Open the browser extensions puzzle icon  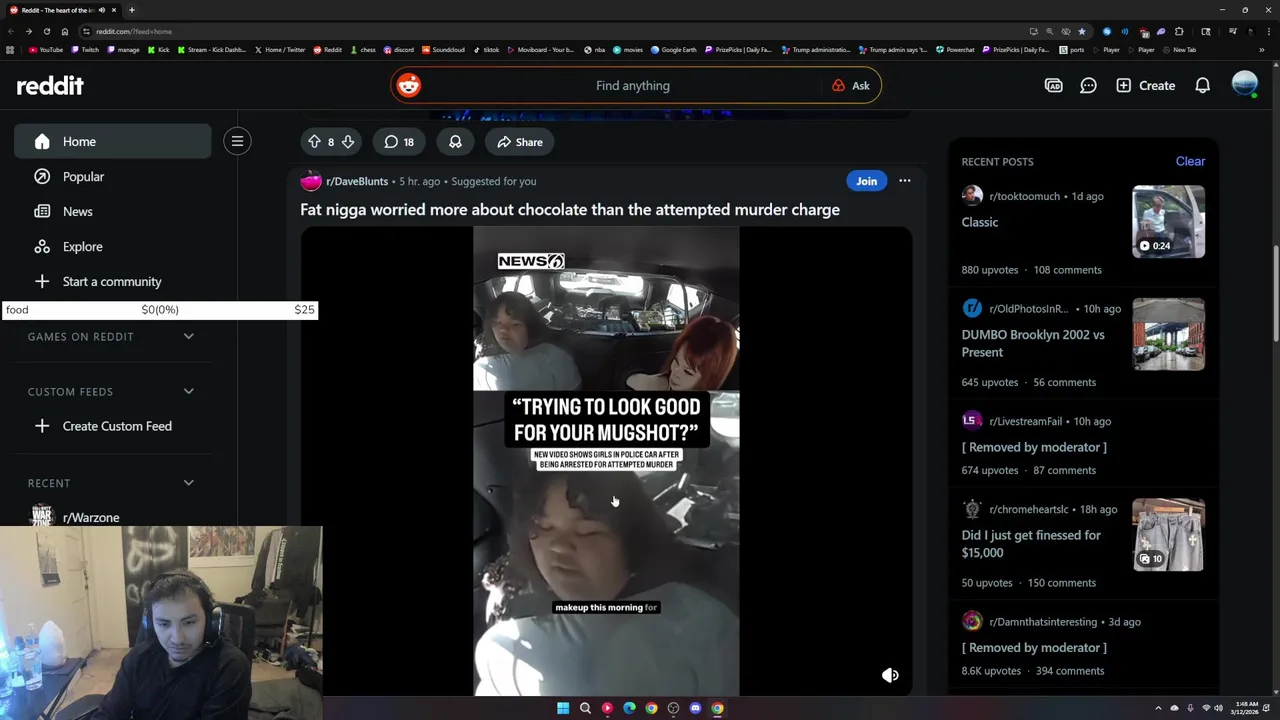(1179, 31)
